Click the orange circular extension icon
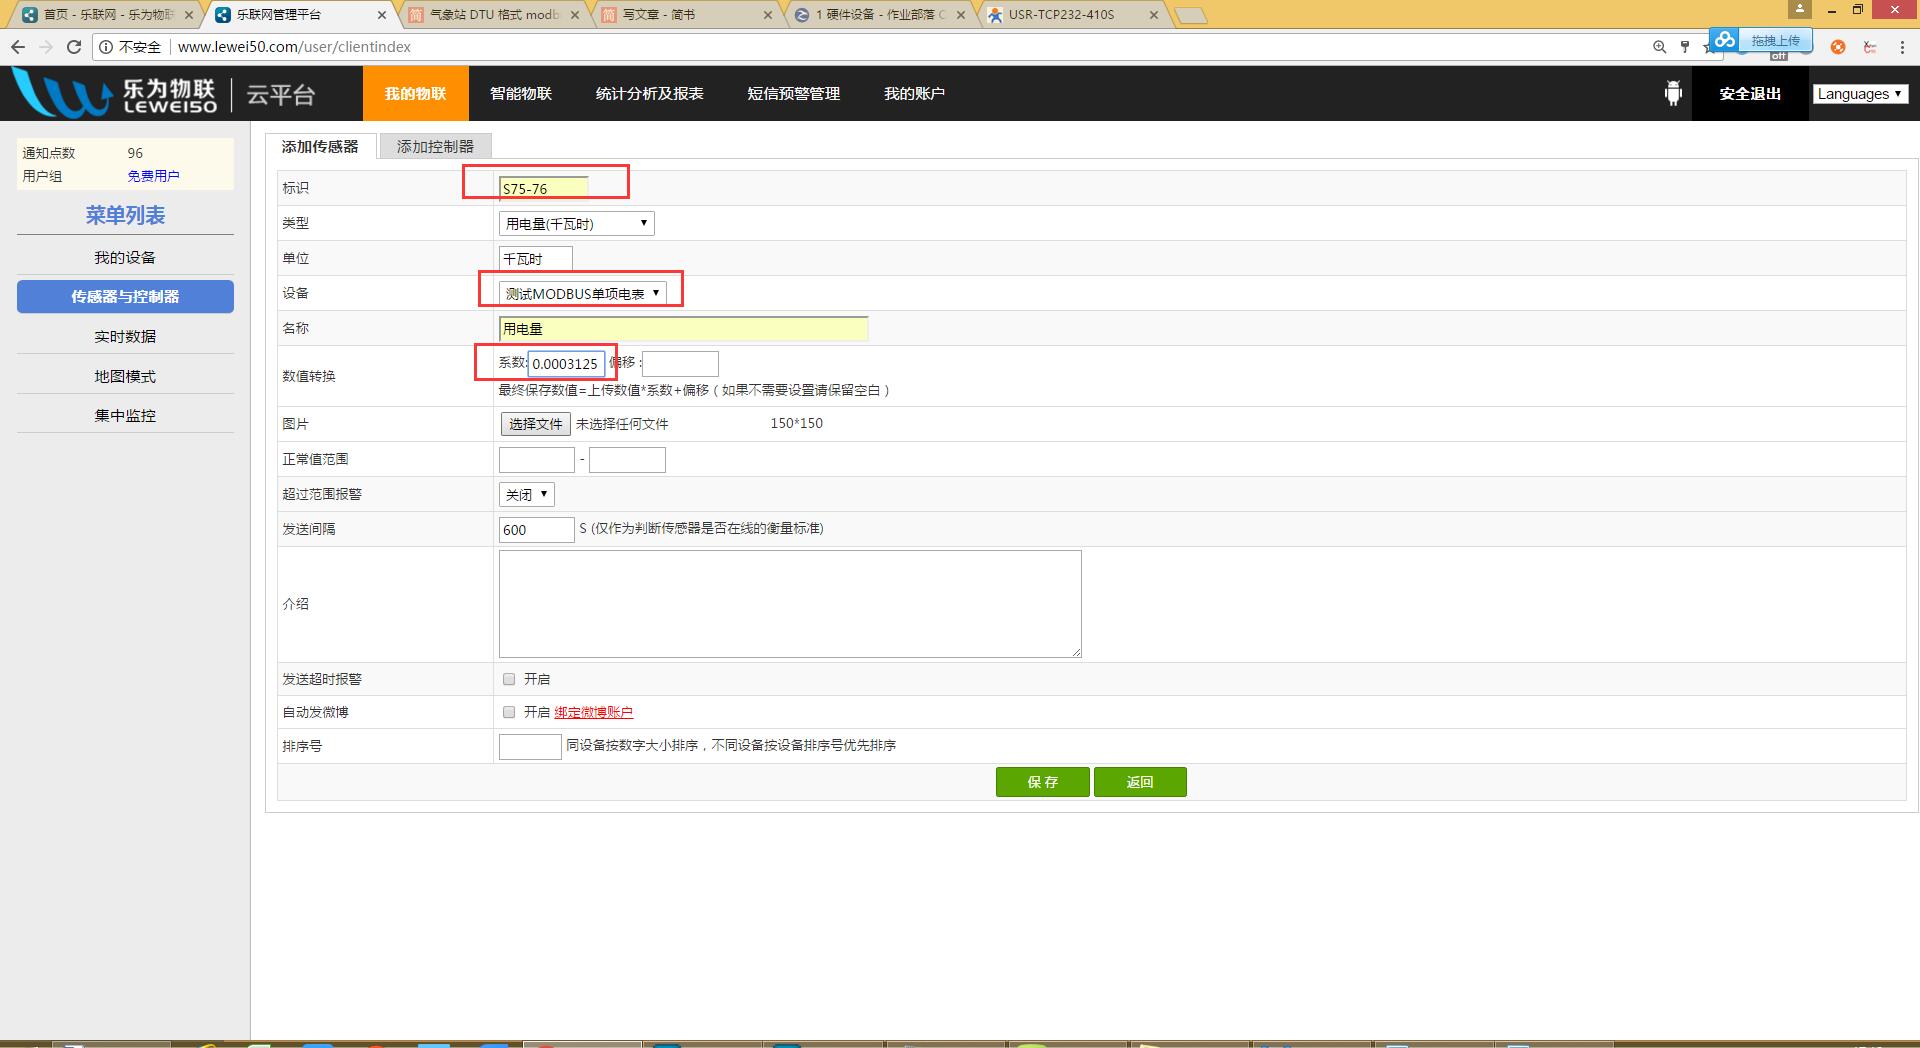1920x1048 pixels. (x=1838, y=47)
